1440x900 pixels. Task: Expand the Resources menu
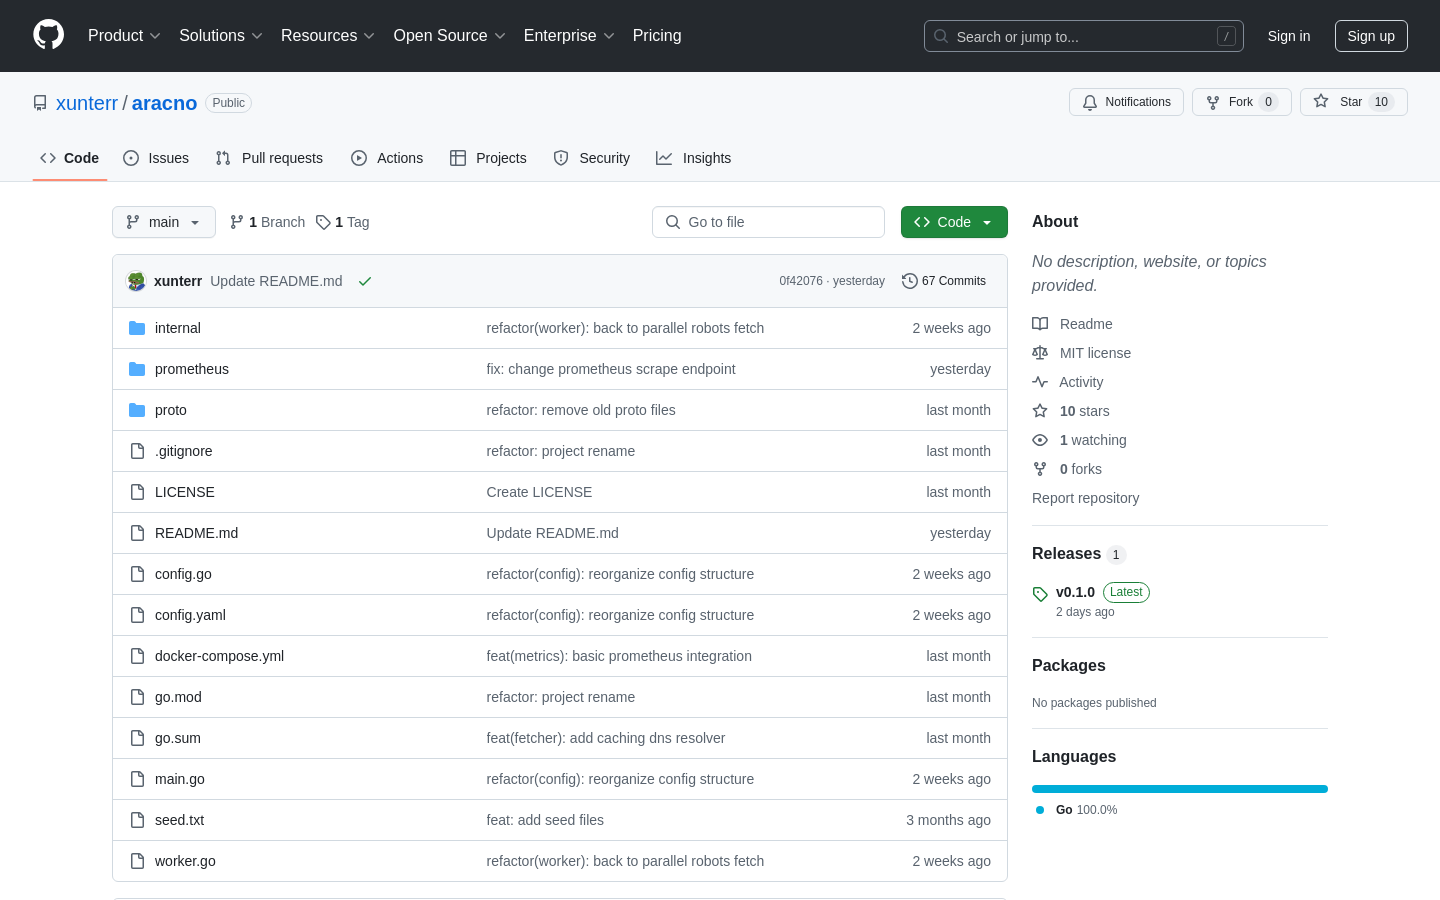point(328,35)
